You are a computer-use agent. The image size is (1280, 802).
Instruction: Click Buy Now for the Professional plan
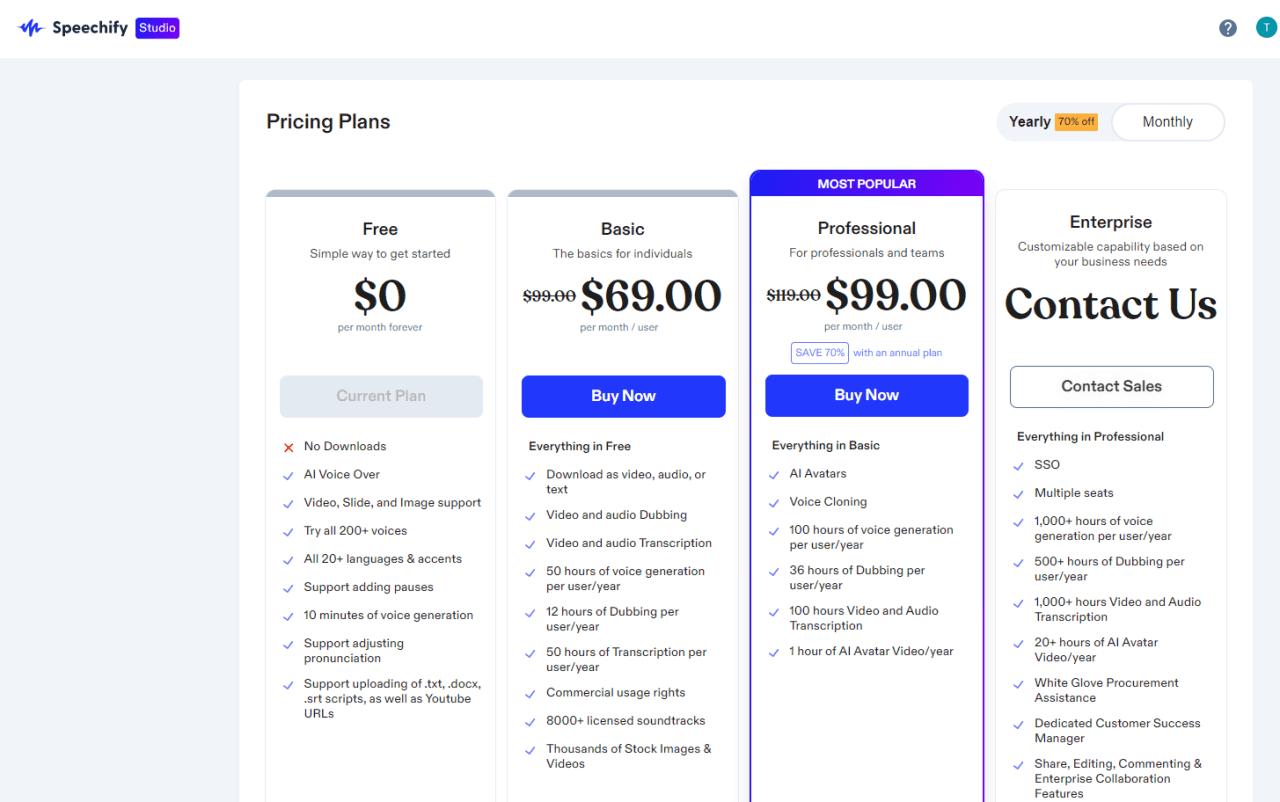pyautogui.click(x=866, y=395)
